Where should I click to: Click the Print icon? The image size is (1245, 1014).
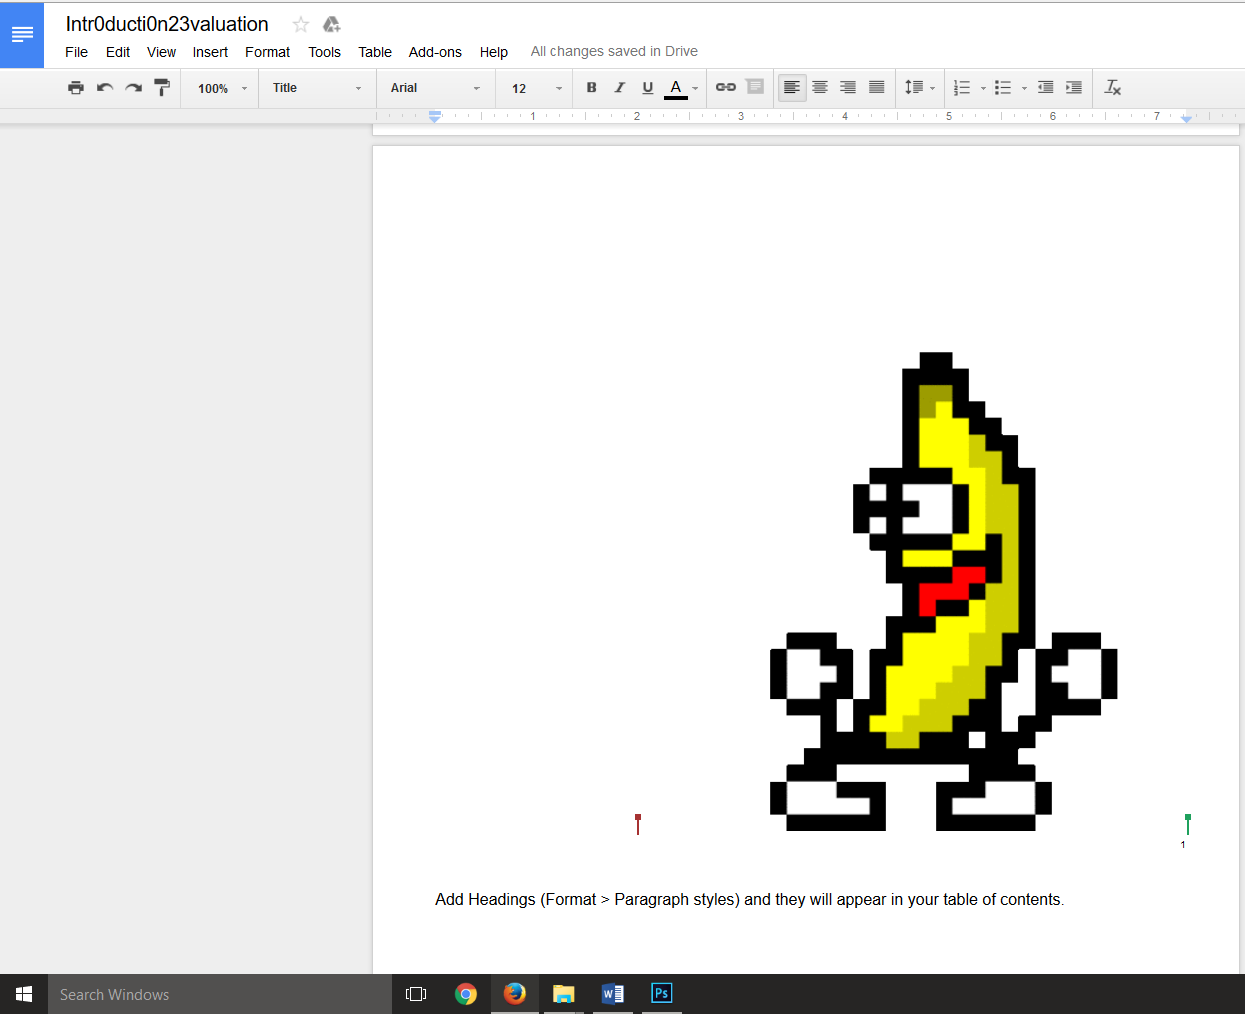[x=76, y=88]
